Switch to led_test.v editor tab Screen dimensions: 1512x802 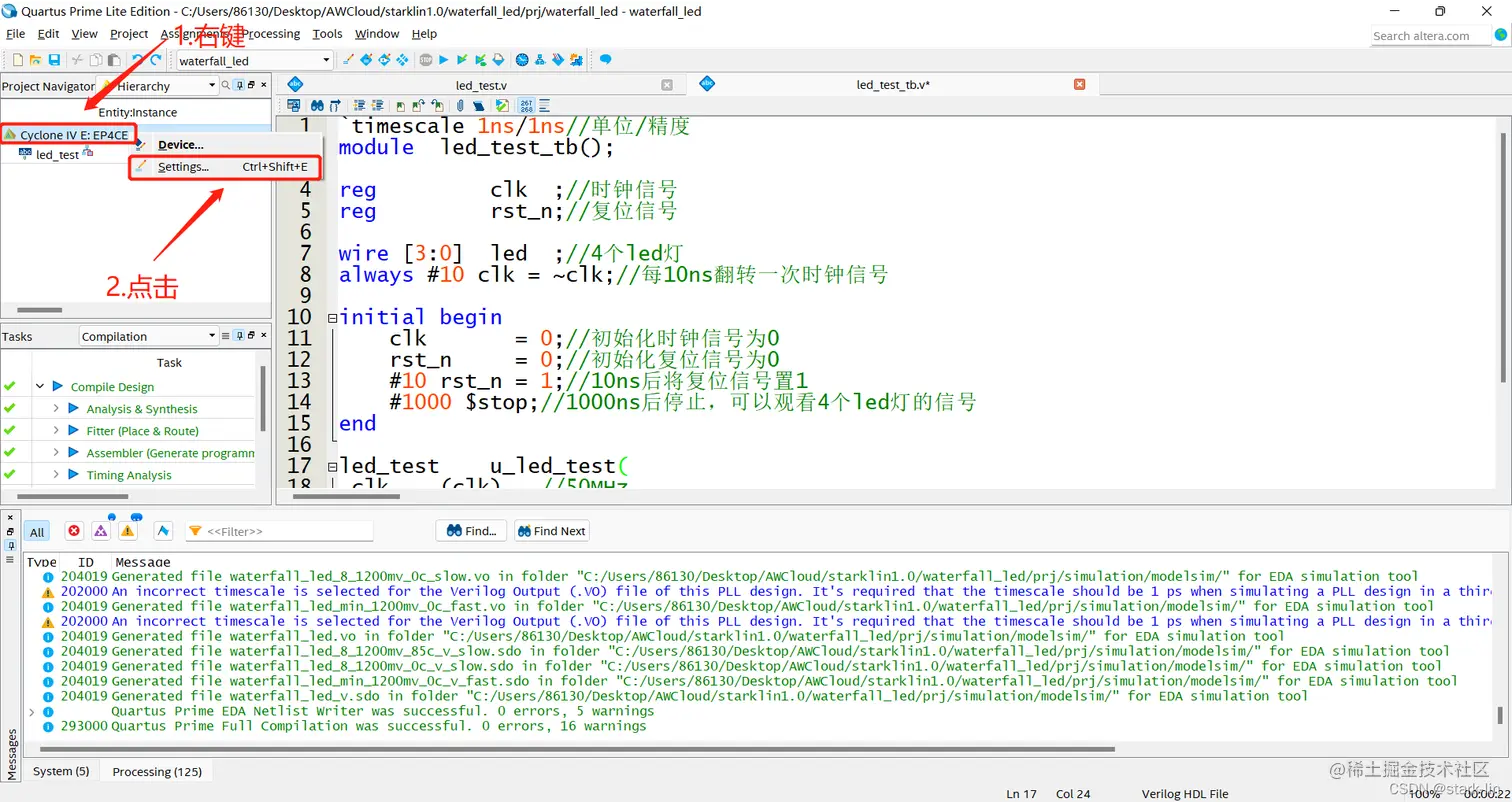point(482,85)
